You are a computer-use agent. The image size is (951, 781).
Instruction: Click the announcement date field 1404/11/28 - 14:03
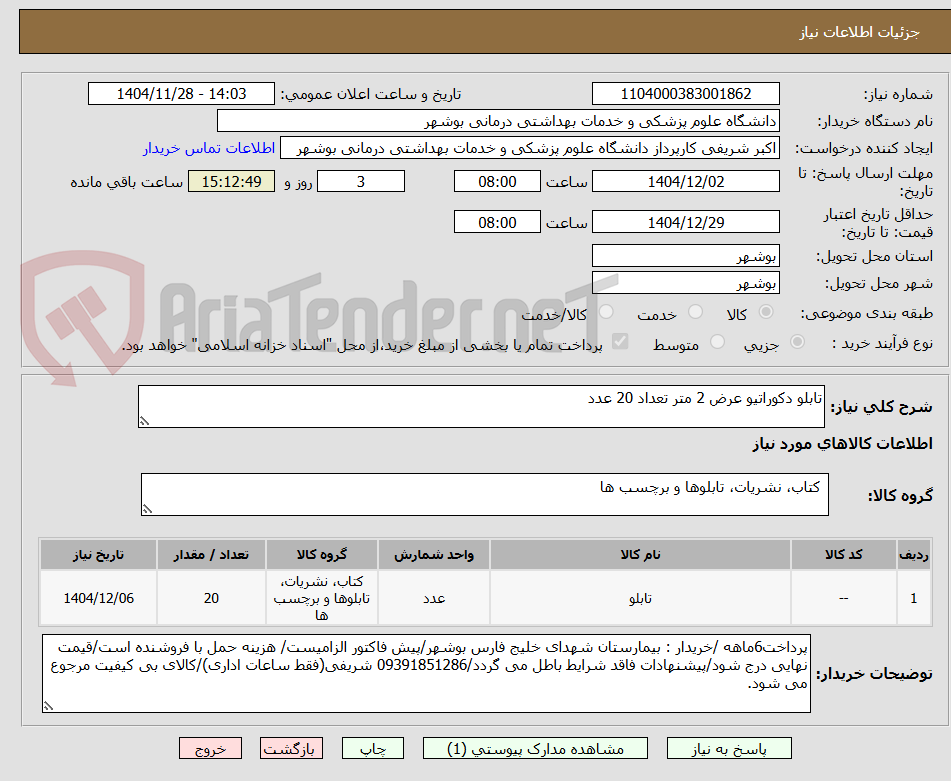[181, 94]
